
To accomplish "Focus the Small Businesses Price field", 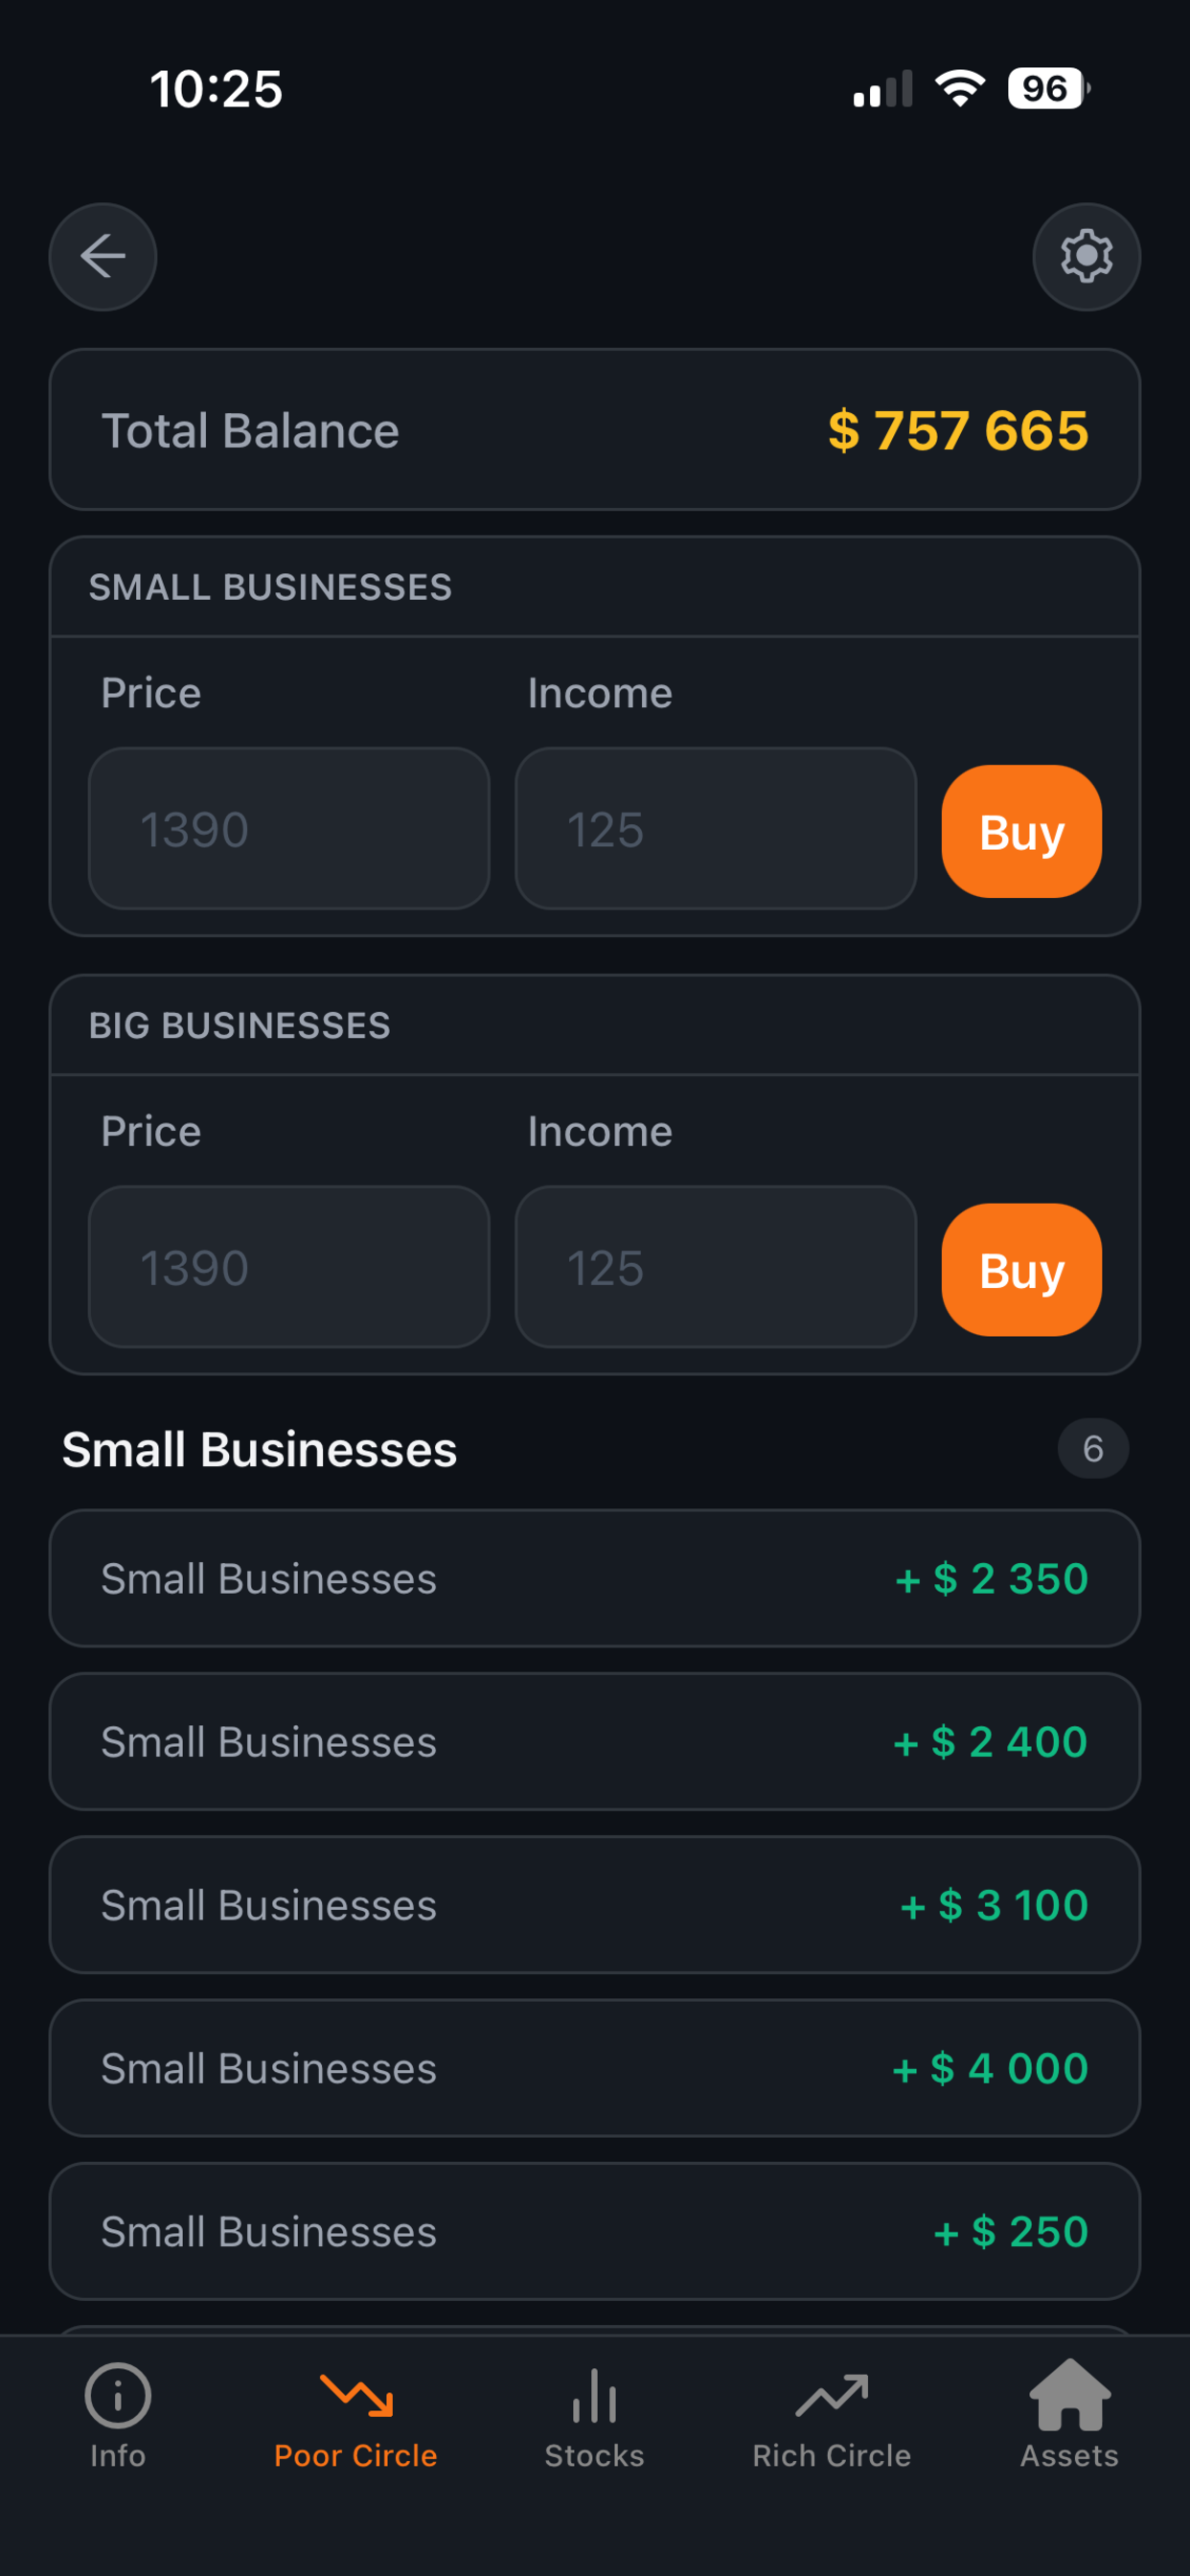I will [289, 828].
